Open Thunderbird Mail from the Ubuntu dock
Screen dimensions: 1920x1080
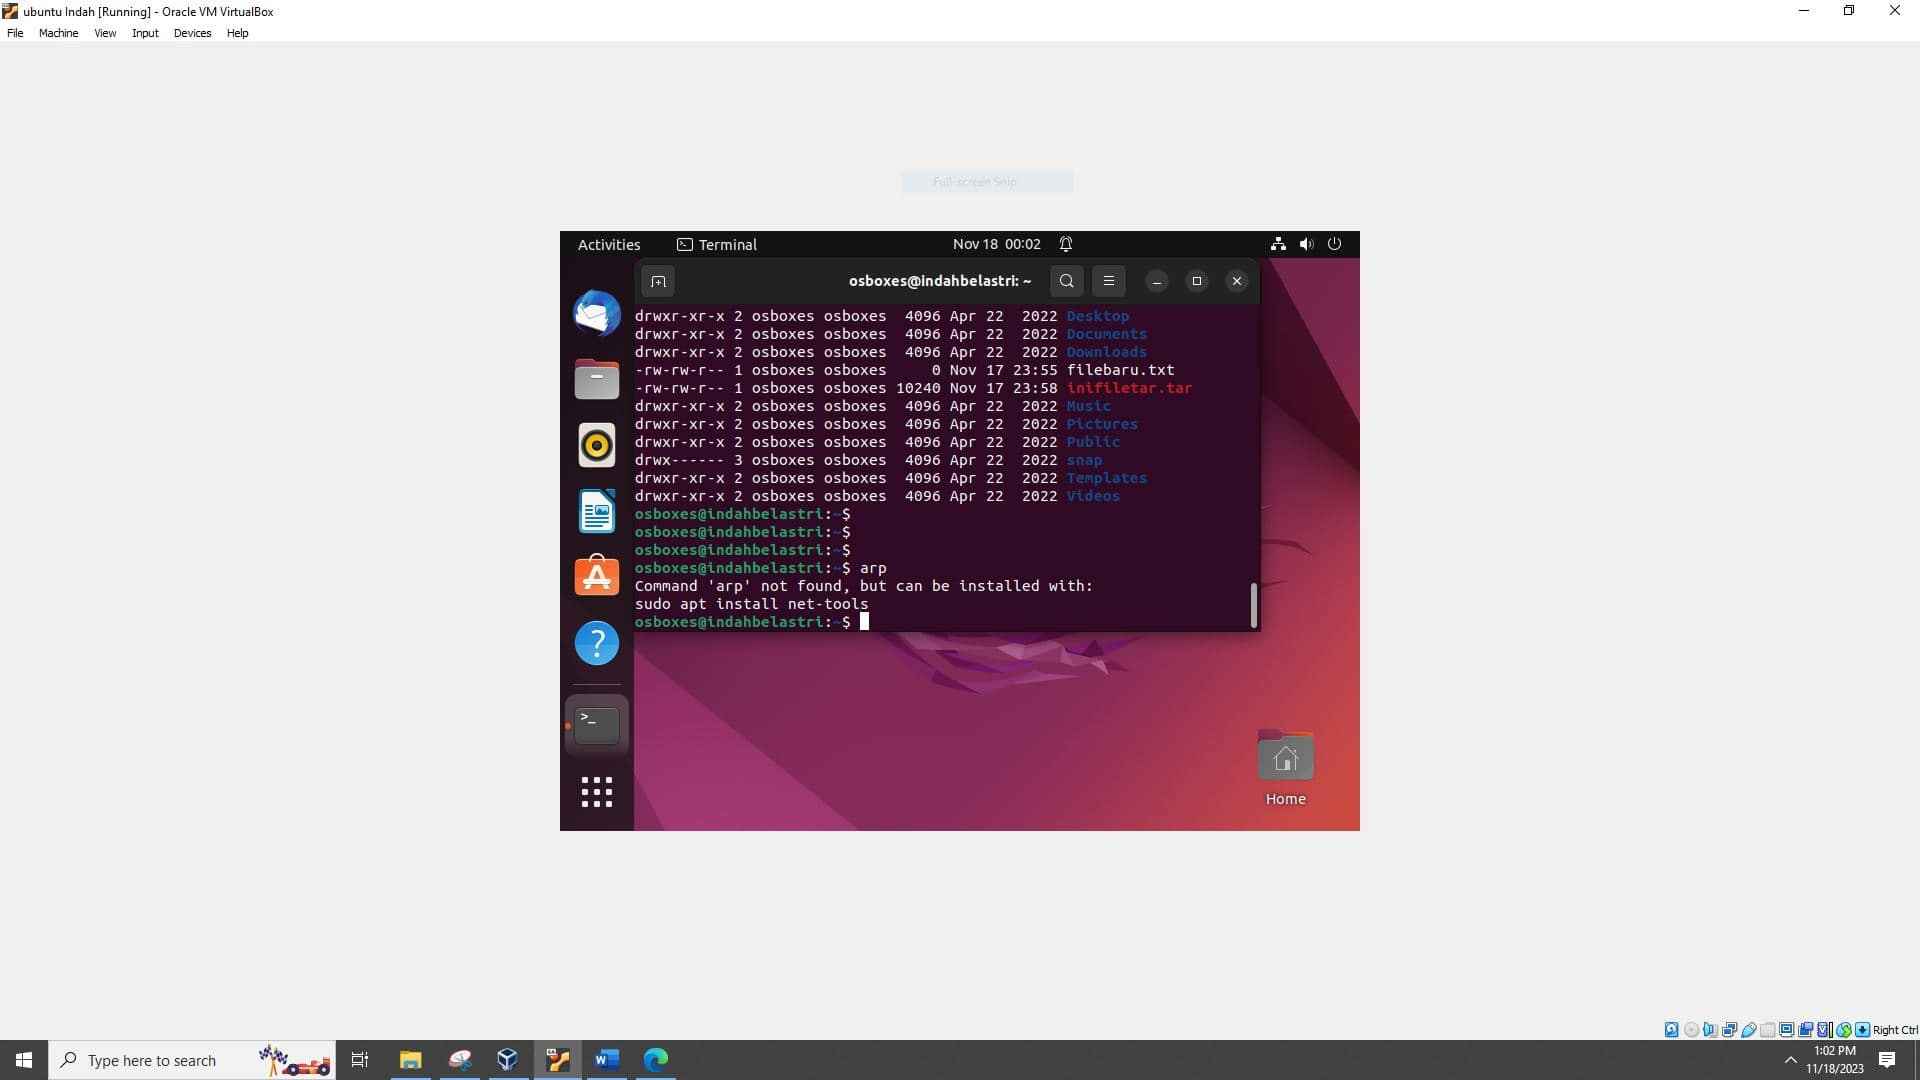pos(597,313)
